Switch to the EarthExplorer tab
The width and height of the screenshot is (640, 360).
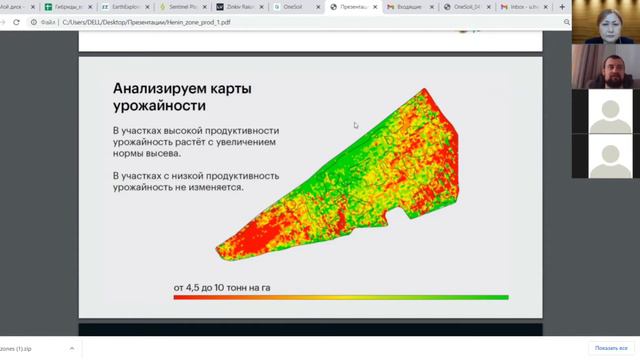[125, 7]
